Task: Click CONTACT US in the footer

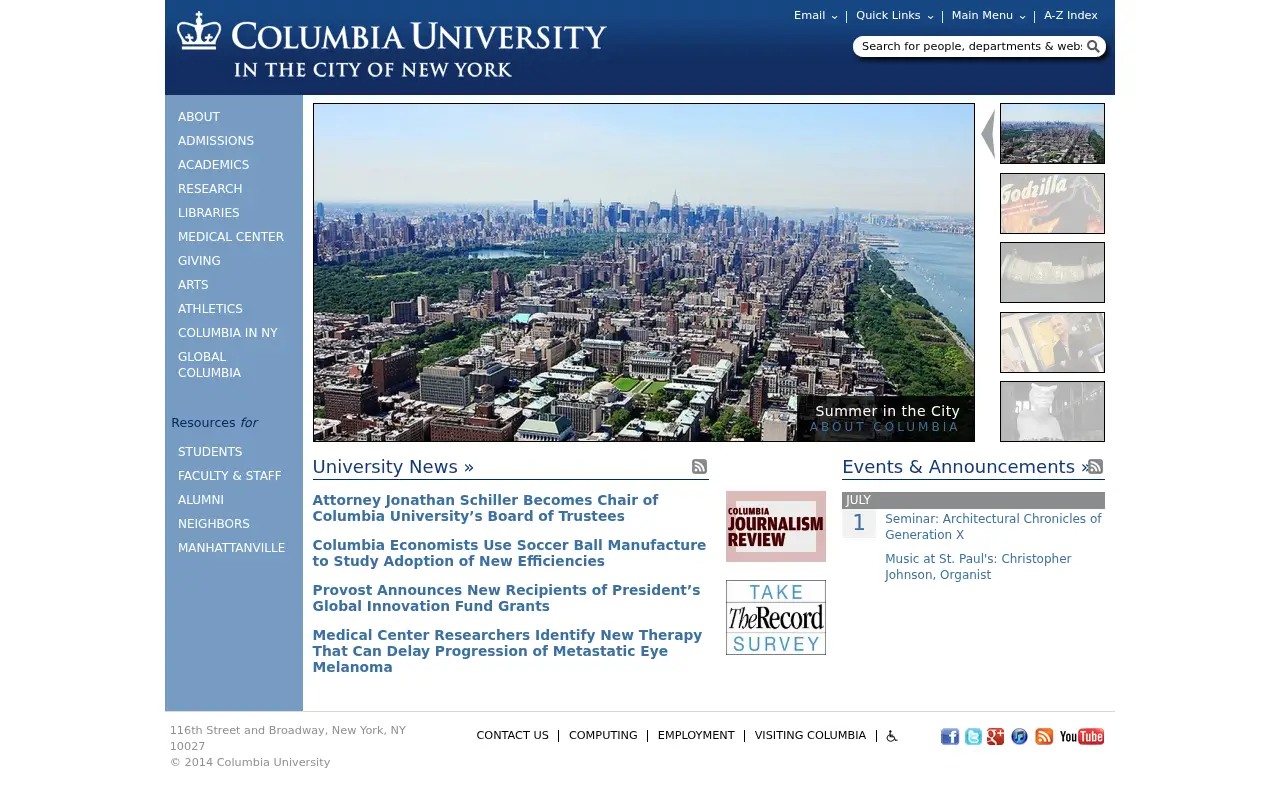Action: [x=512, y=736]
